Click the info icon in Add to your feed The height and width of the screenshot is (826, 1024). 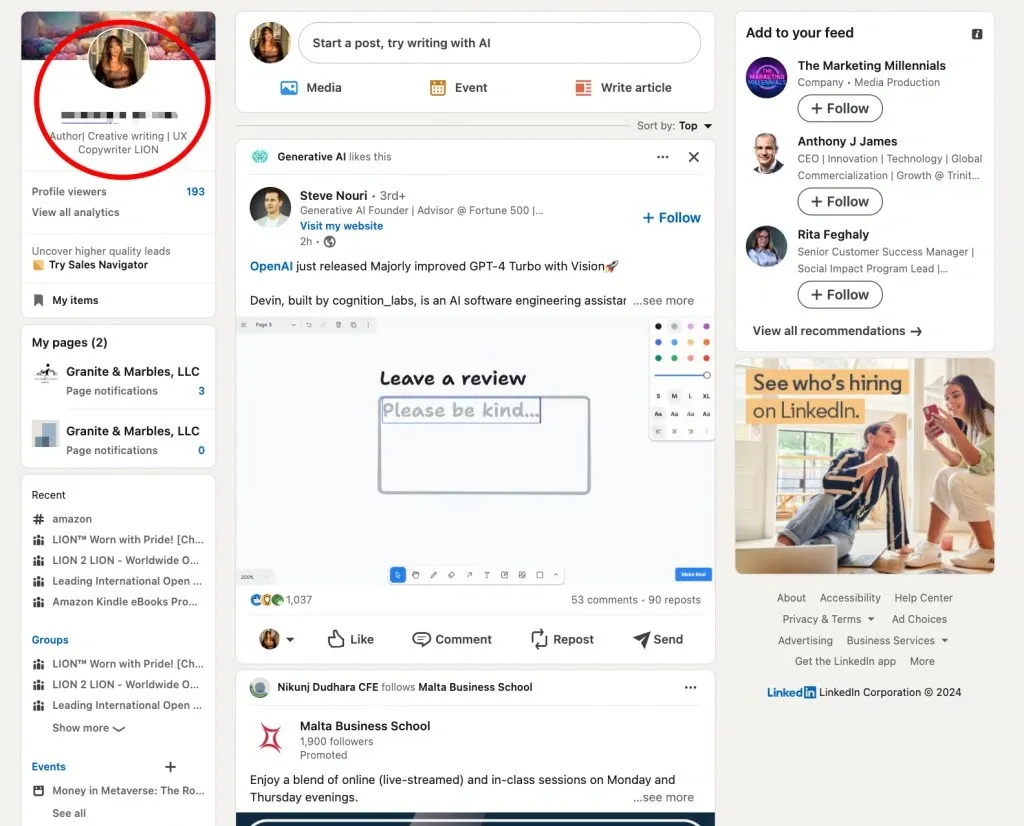977,34
